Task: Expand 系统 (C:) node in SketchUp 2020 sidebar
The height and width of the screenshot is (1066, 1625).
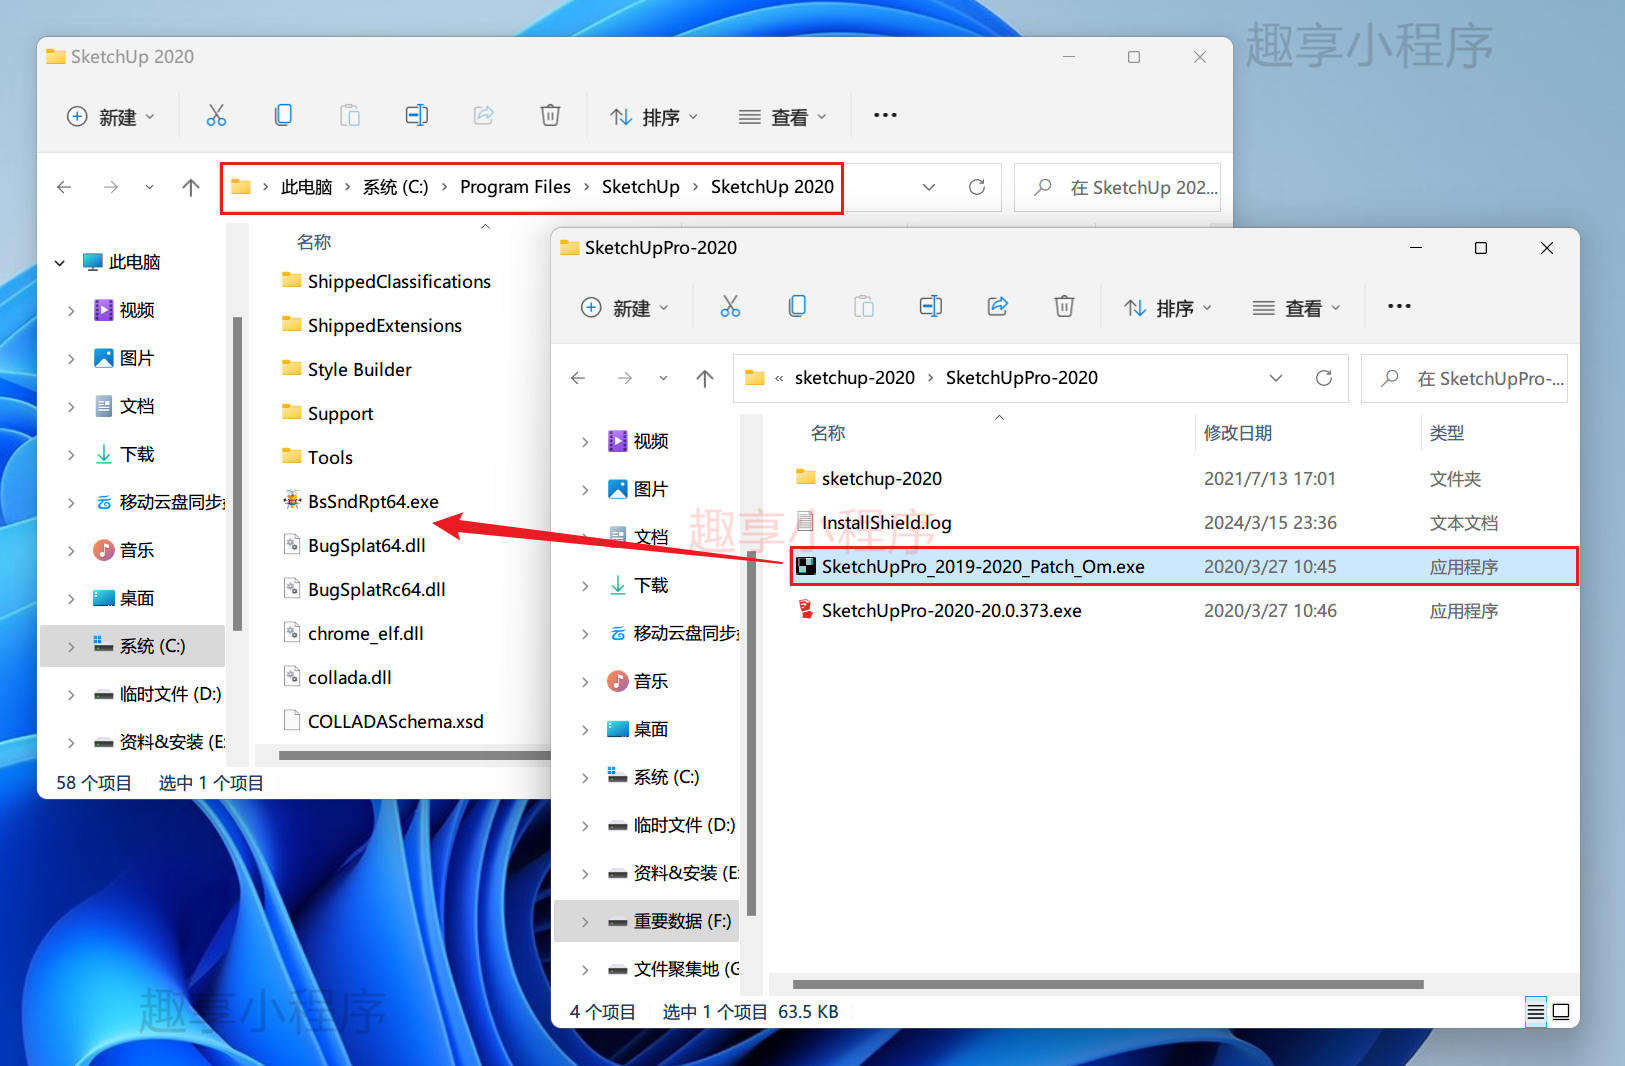Action: click(71, 647)
